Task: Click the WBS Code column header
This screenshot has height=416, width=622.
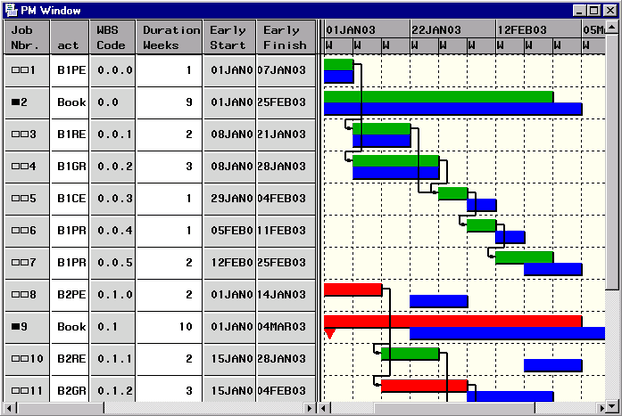Action: tap(110, 37)
